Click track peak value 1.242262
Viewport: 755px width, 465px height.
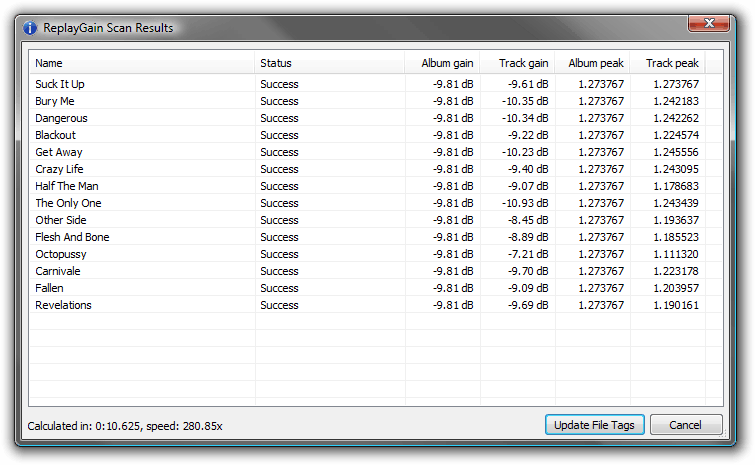(x=676, y=118)
